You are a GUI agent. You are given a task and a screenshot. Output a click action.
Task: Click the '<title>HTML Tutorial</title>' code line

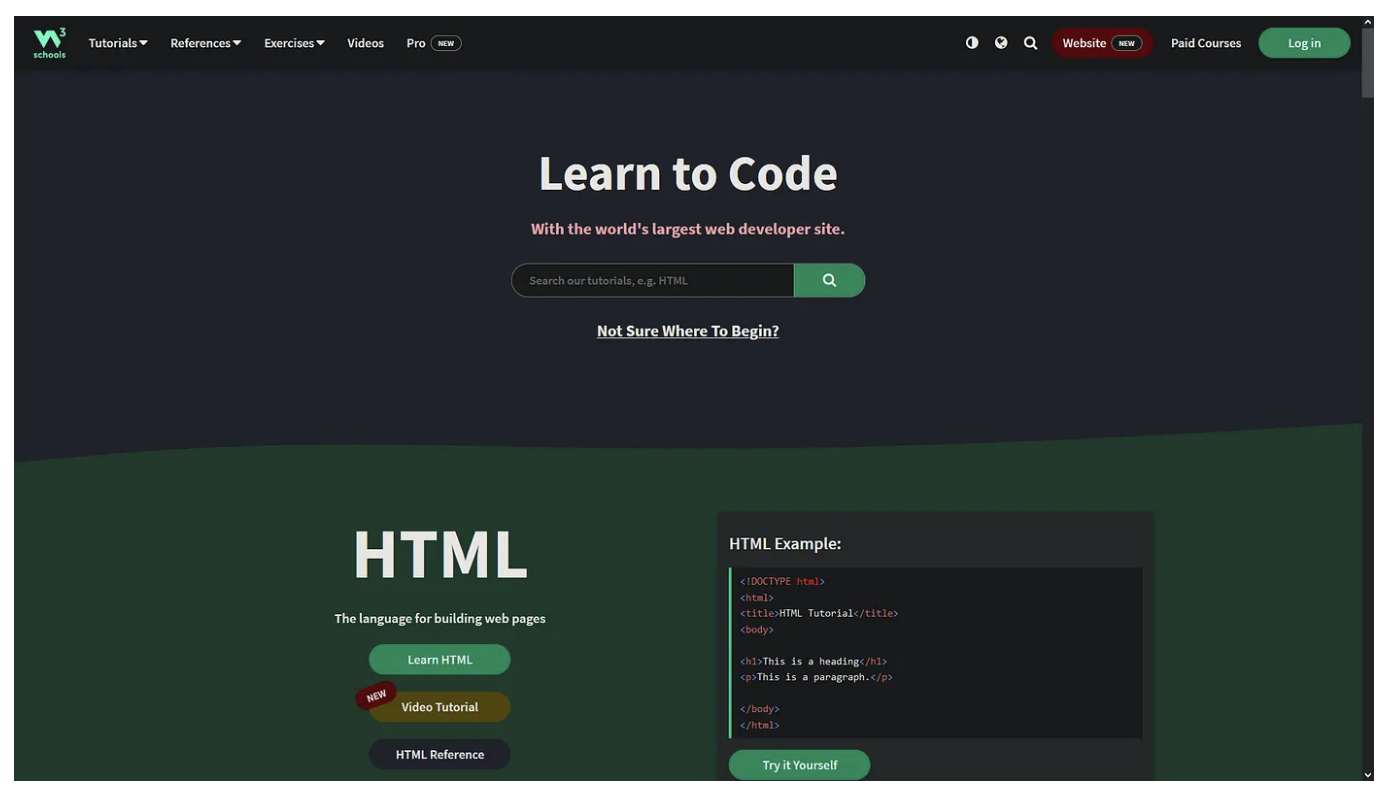(x=819, y=613)
